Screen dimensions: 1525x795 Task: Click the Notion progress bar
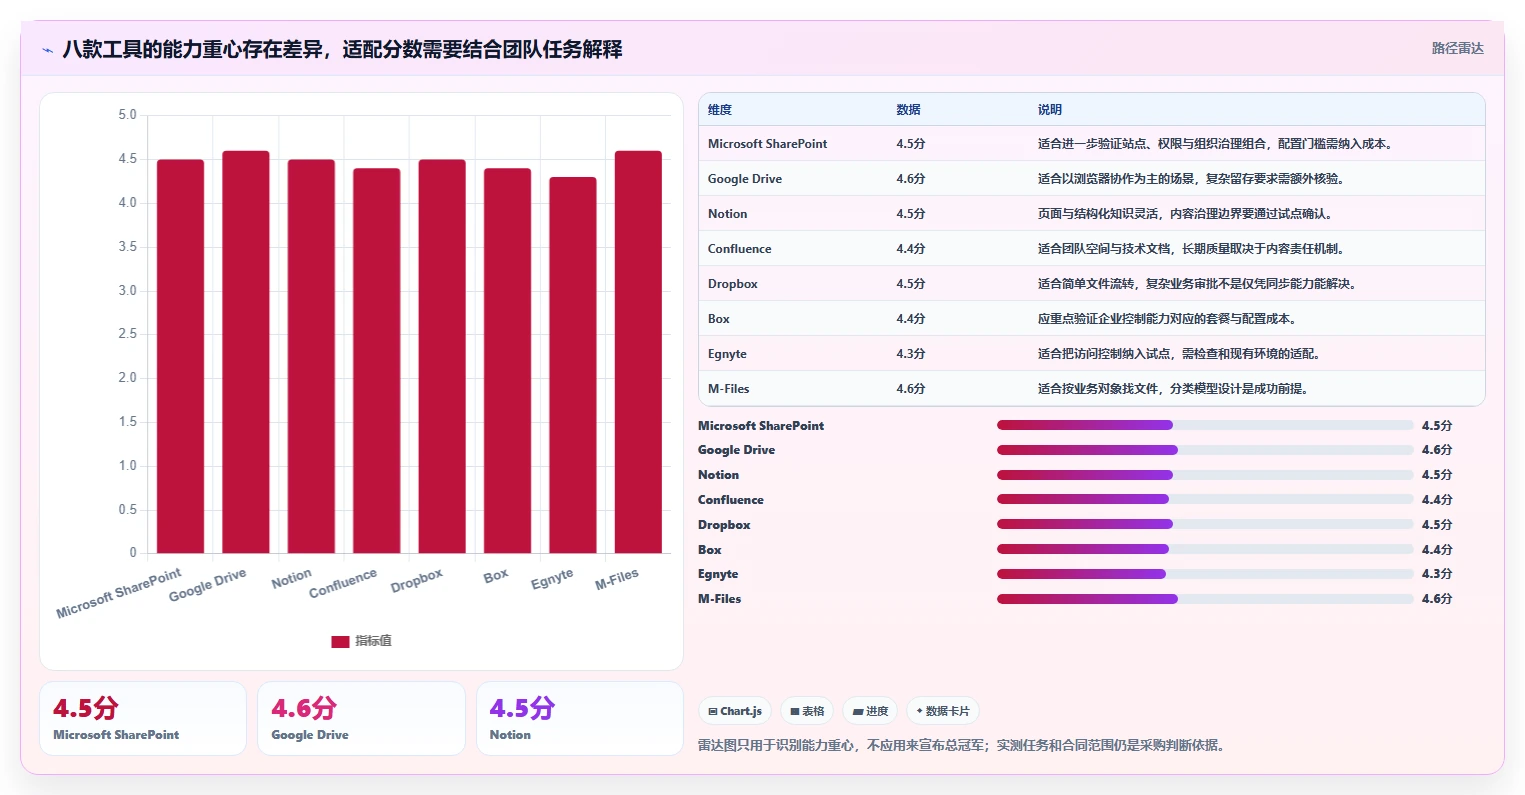point(1205,475)
